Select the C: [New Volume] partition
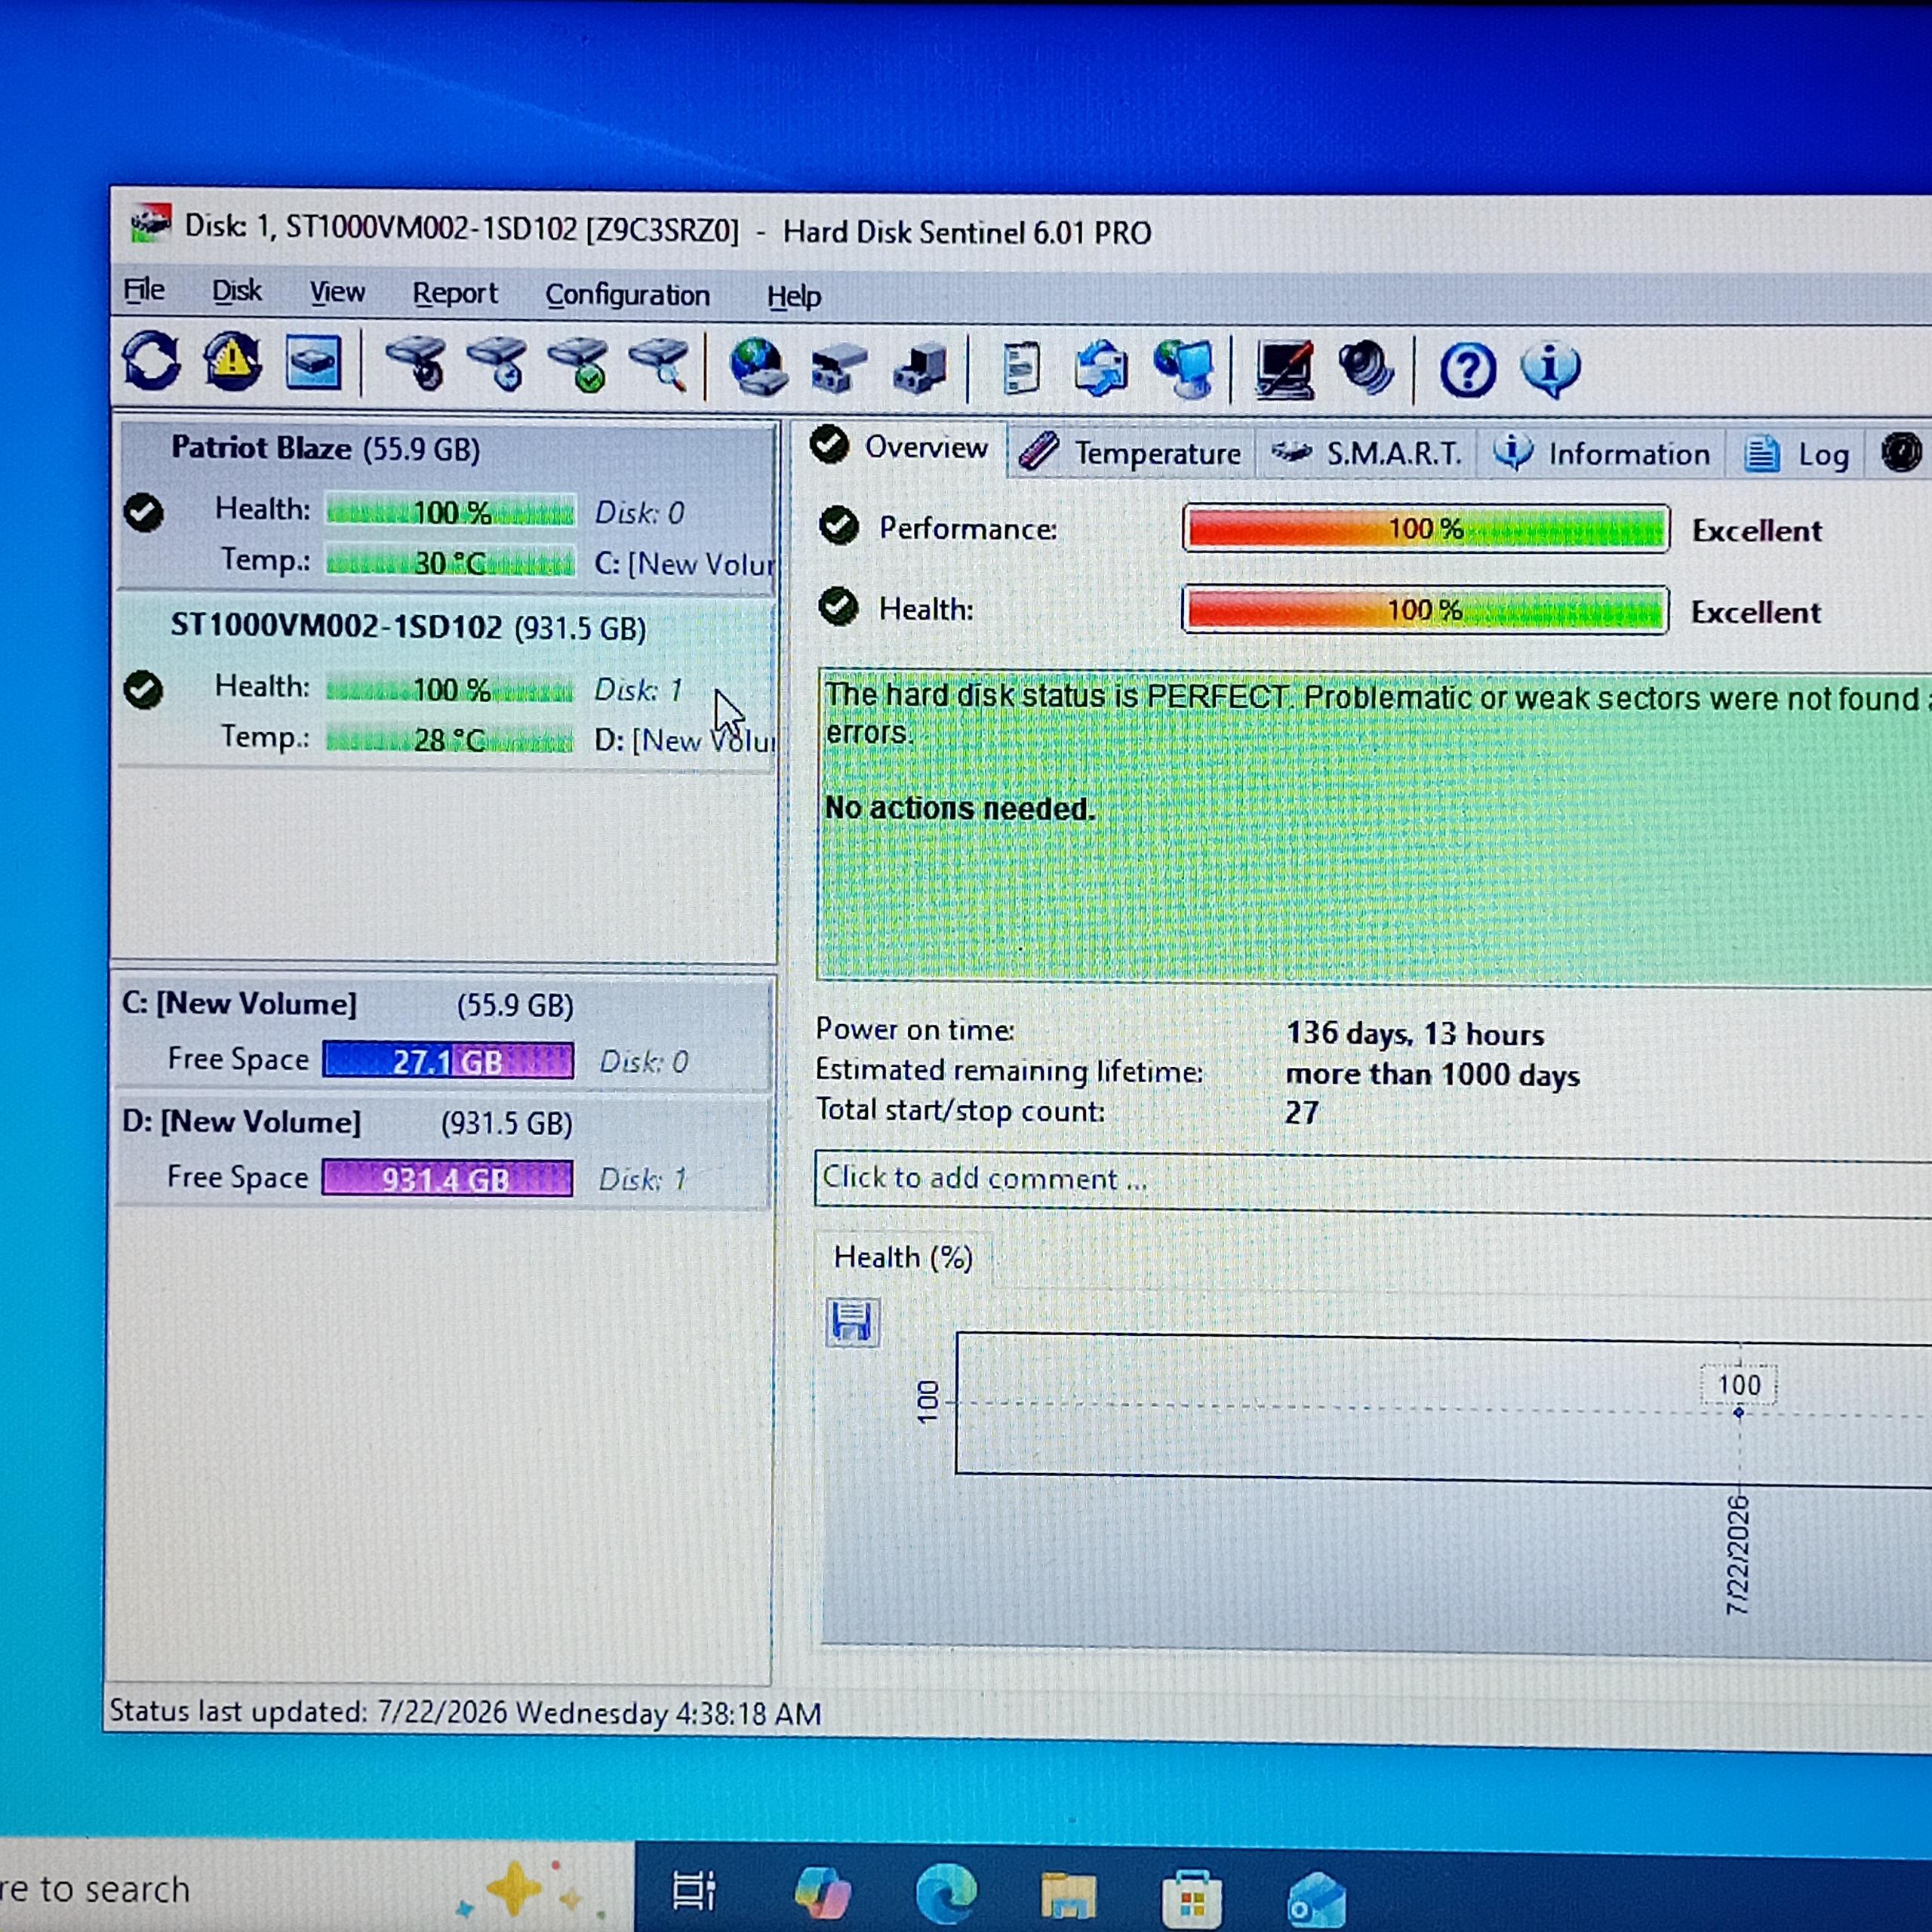This screenshot has height=1932, width=1932. 444,1033
